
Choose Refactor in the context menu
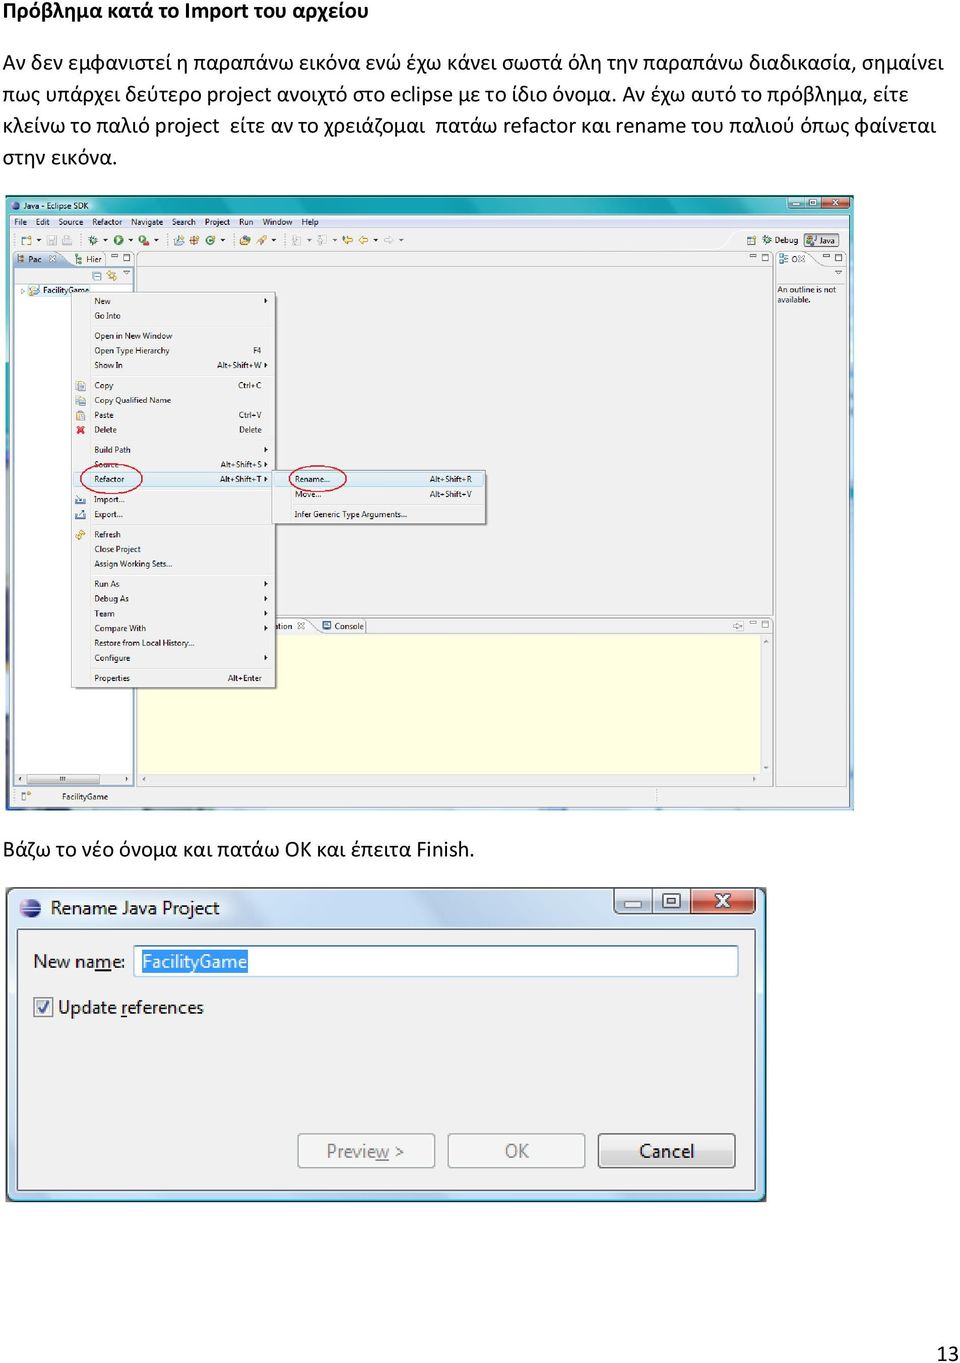pos(173,479)
